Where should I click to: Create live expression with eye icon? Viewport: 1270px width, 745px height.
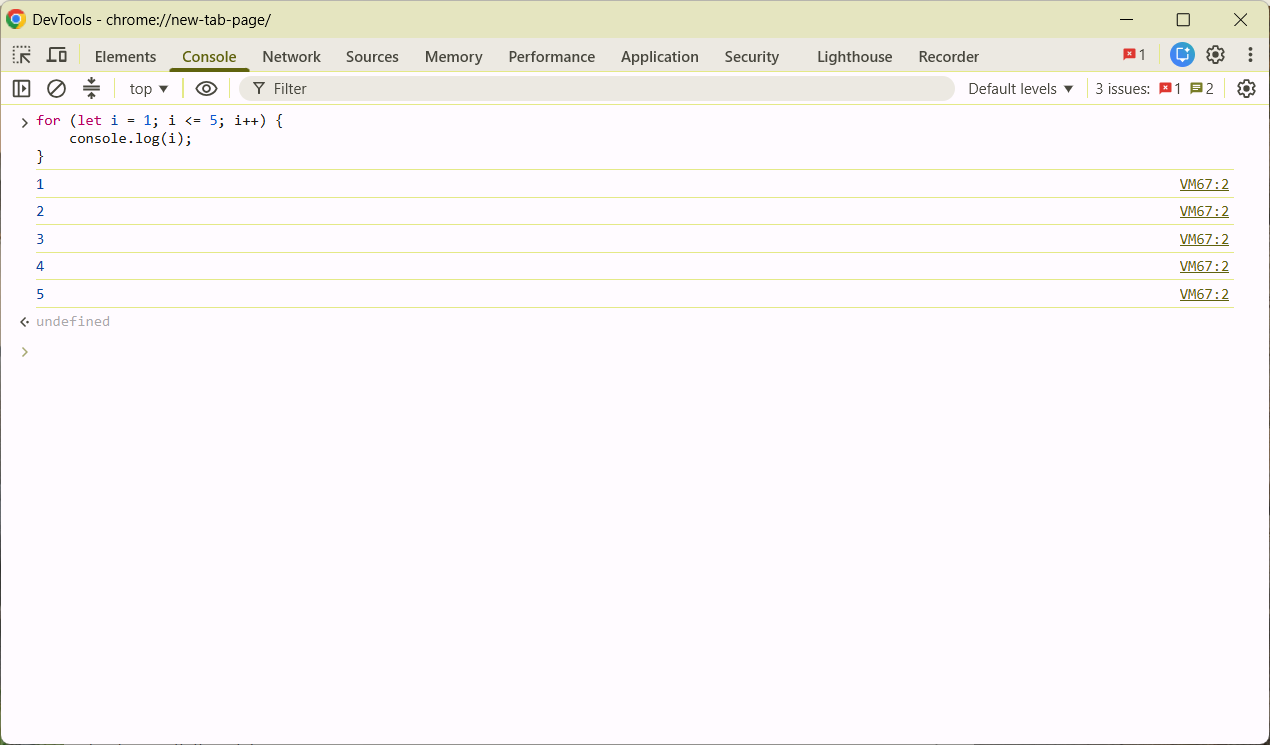206,88
